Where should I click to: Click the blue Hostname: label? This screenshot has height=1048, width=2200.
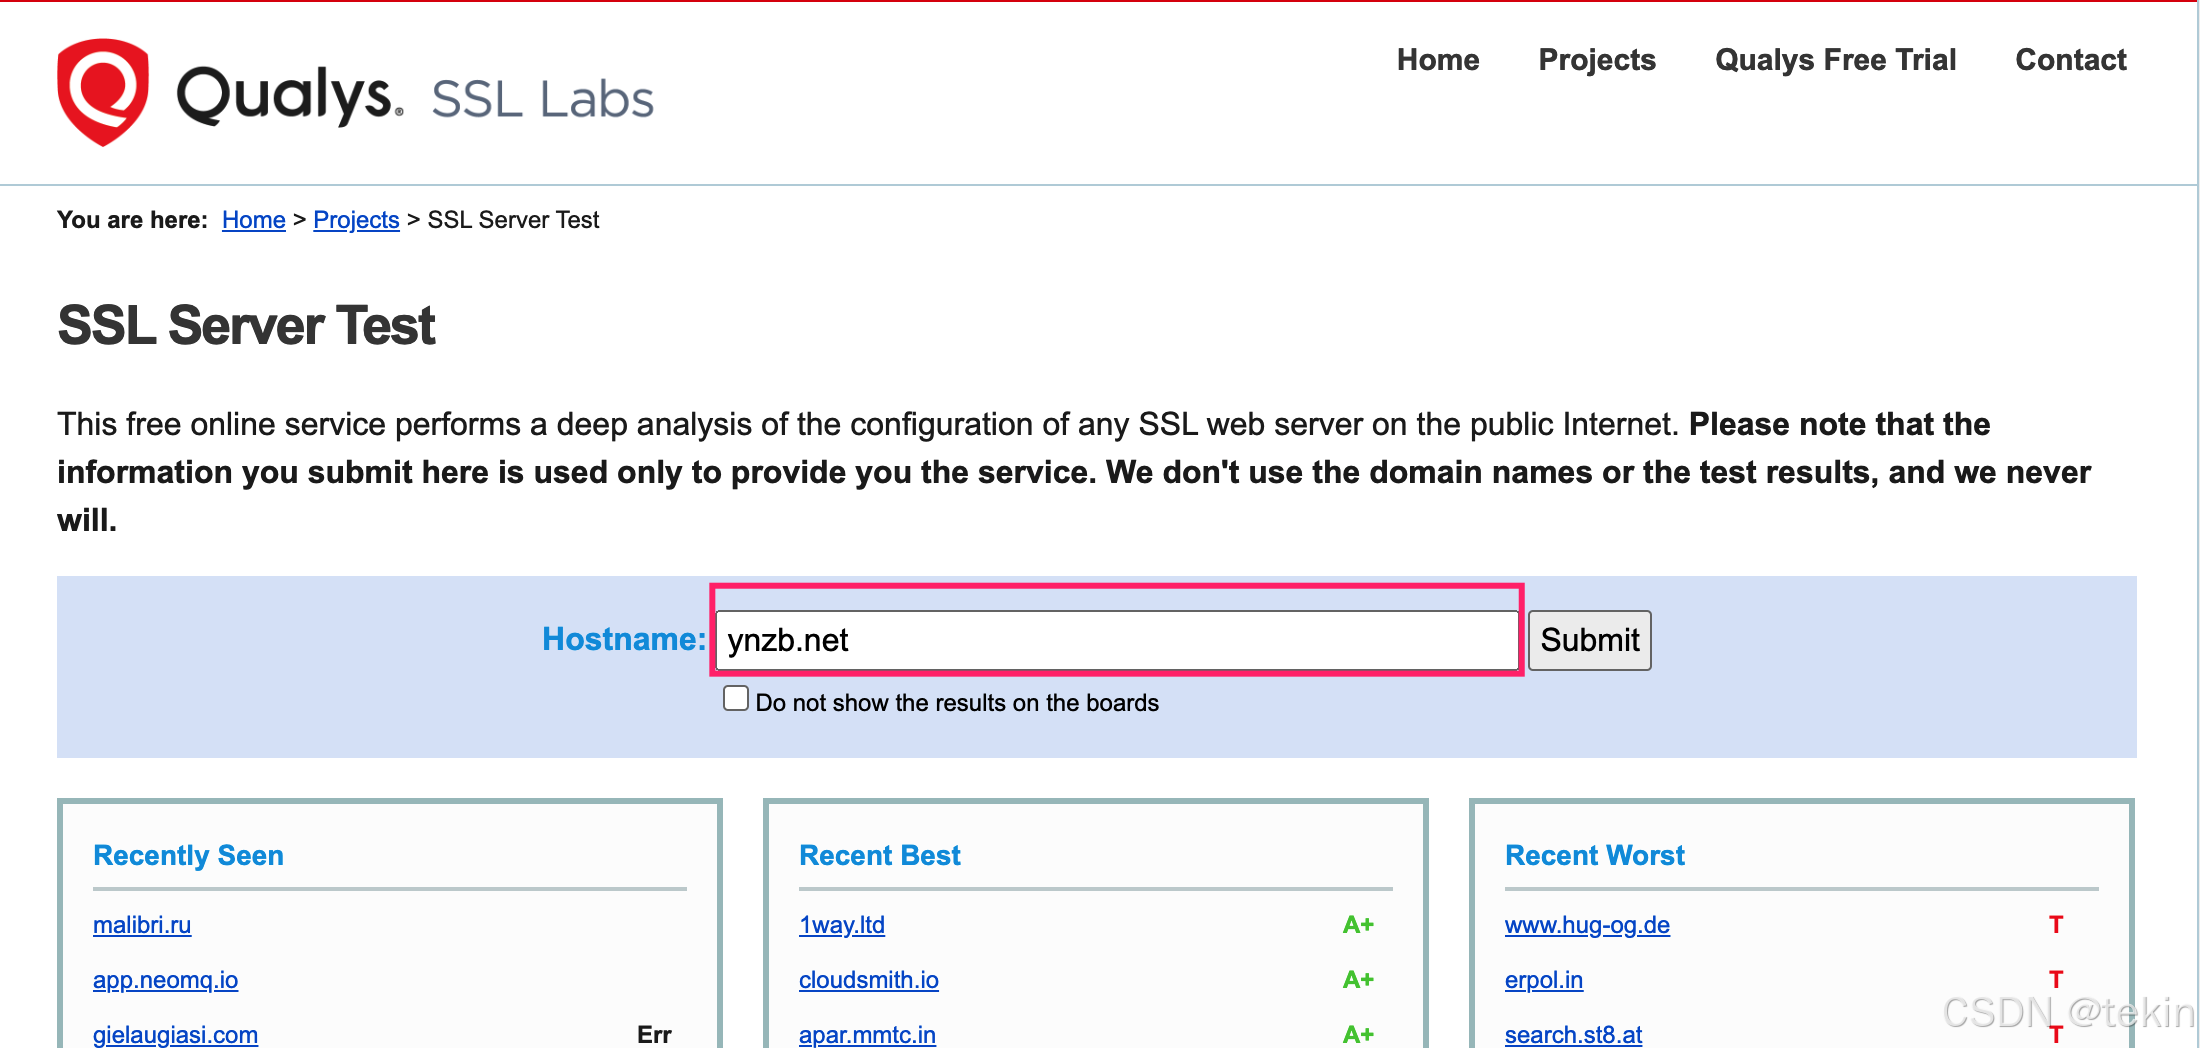click(624, 639)
